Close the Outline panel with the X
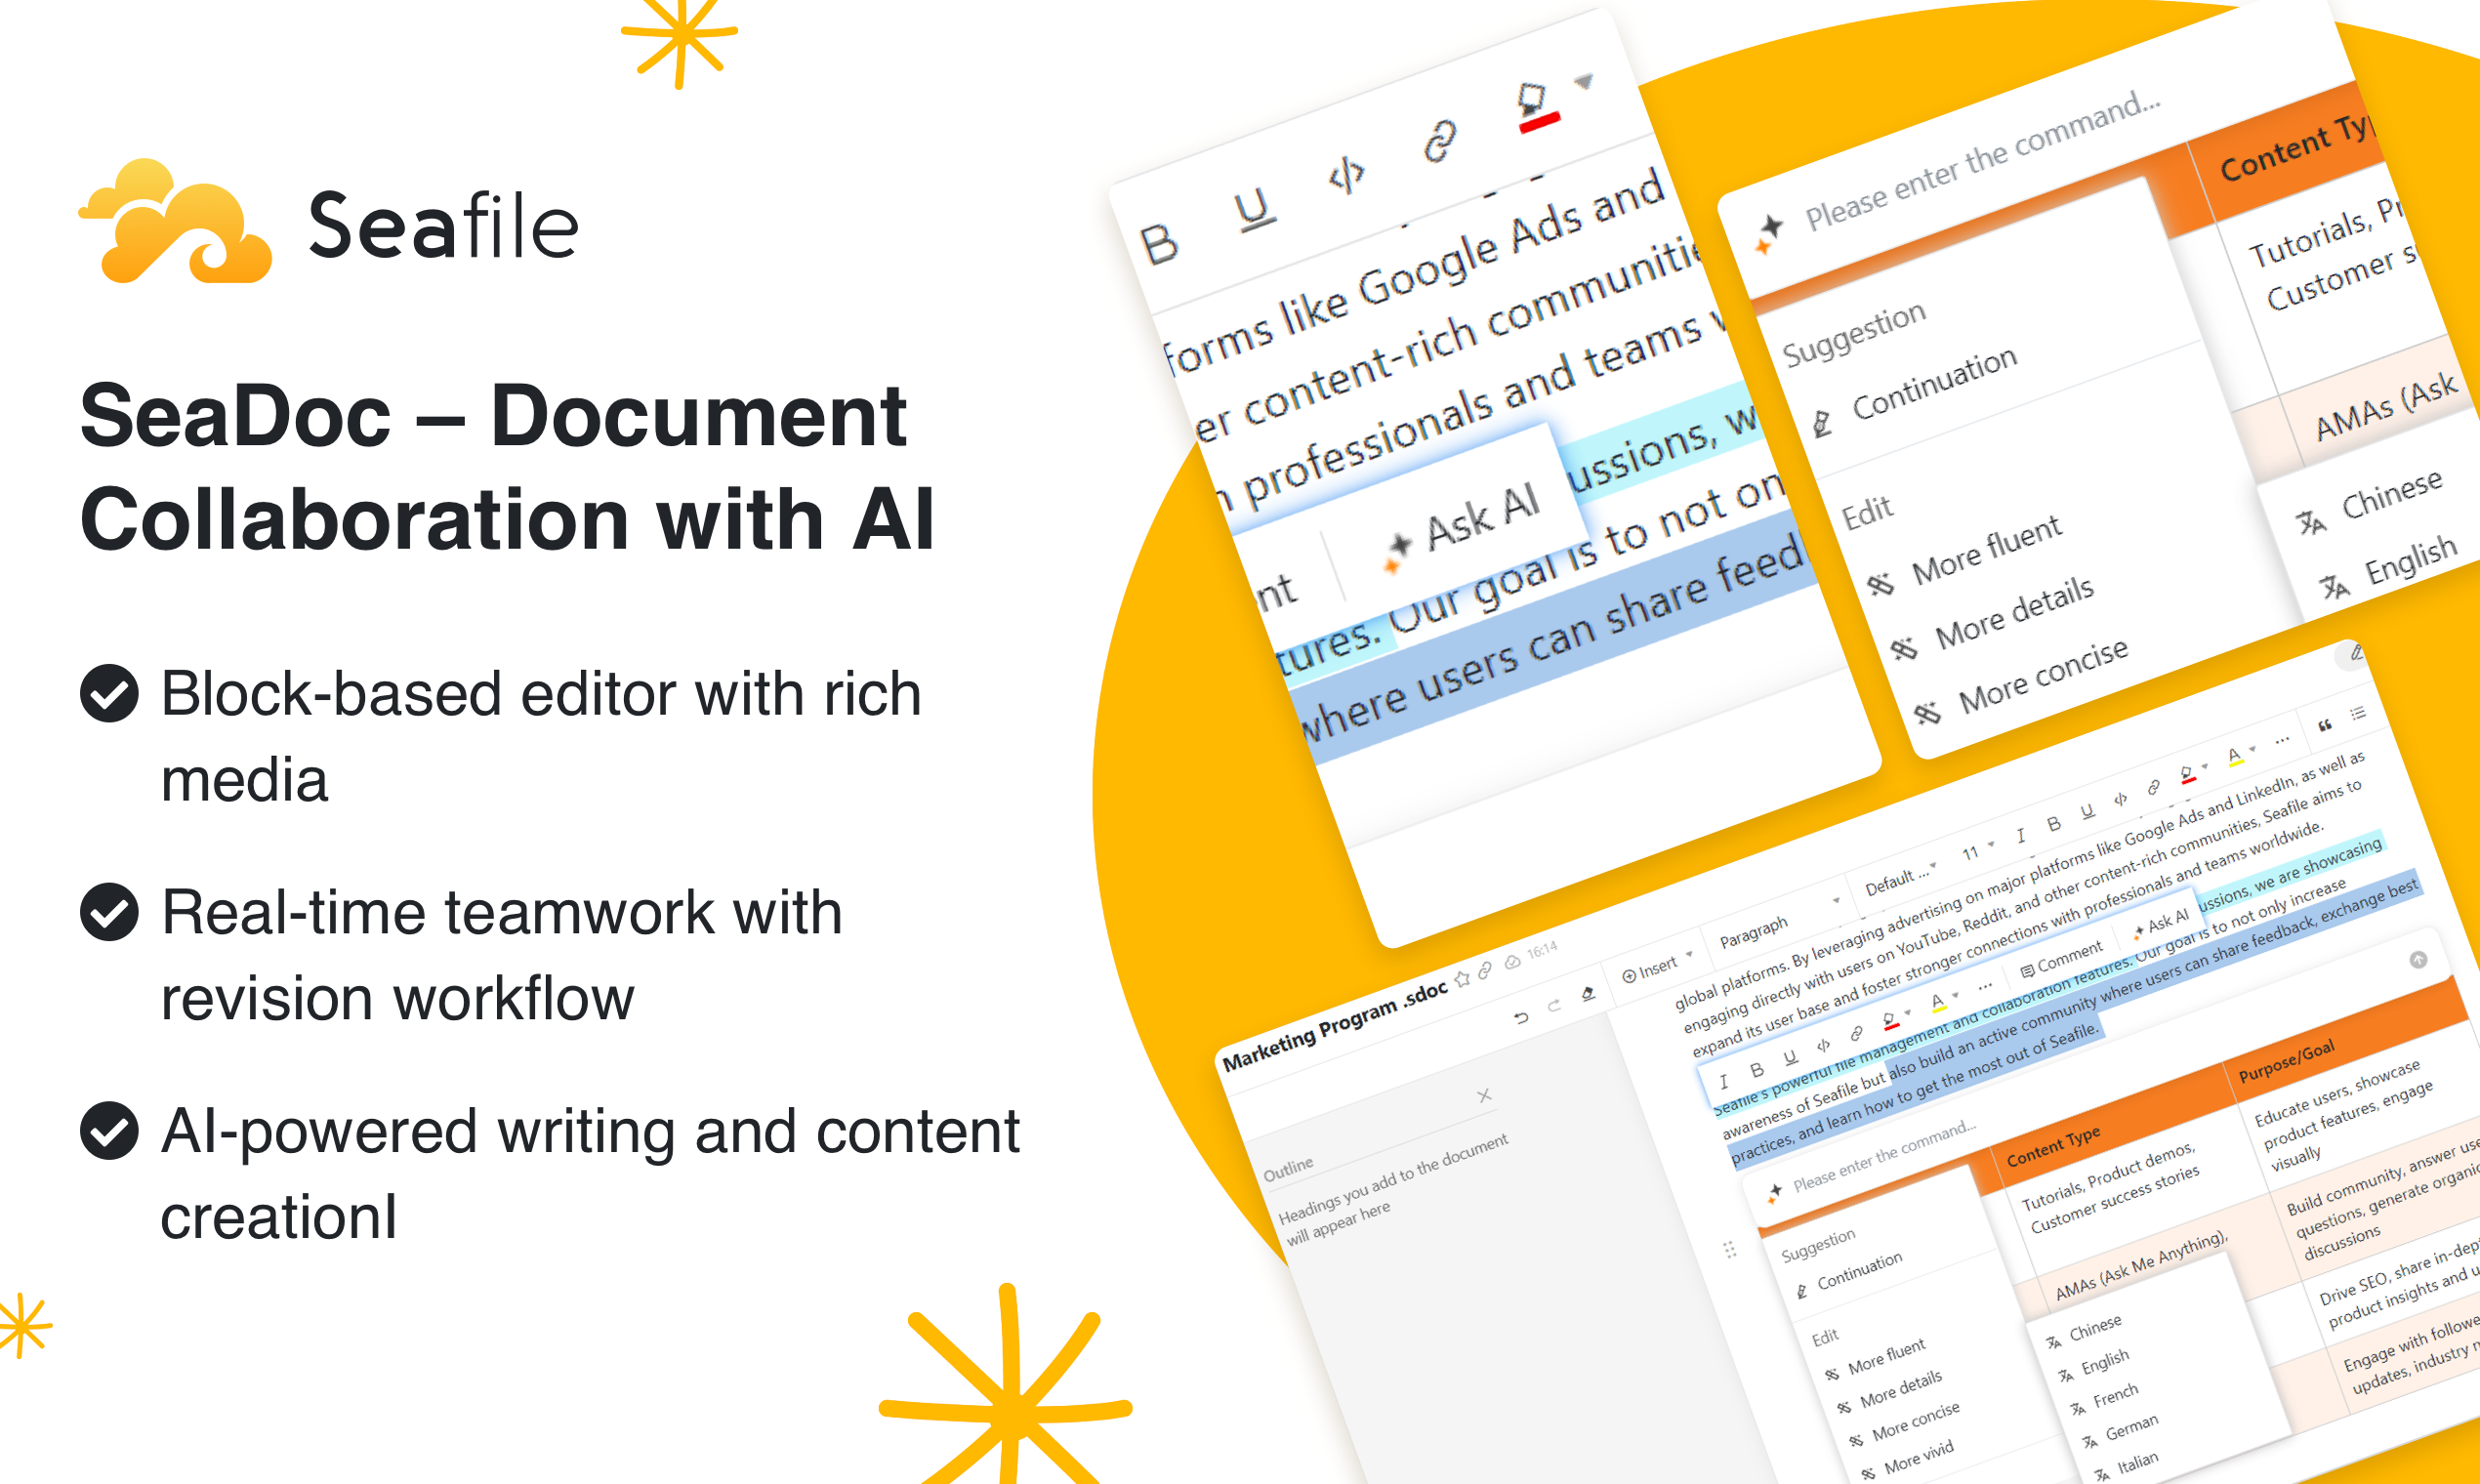Viewport: 2480px width, 1484px height. (x=1484, y=1096)
